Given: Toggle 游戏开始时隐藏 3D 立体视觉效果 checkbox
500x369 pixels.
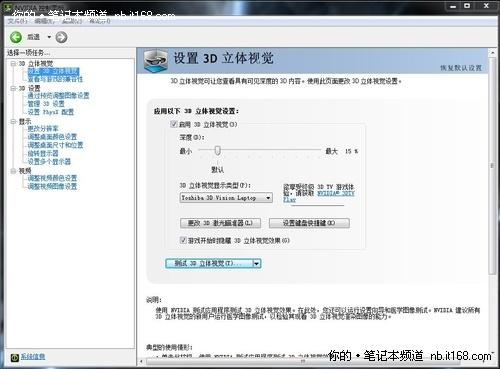Looking at the screenshot, I should (x=183, y=240).
